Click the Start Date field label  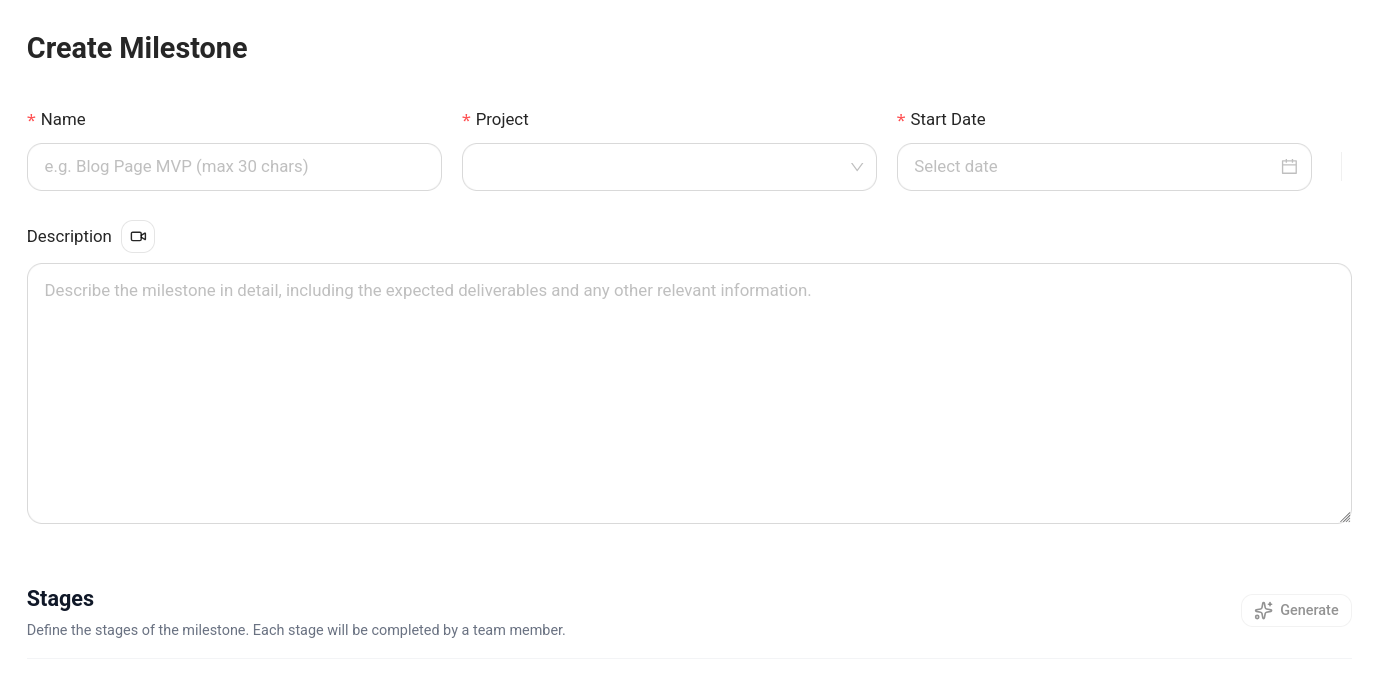[x=947, y=119]
